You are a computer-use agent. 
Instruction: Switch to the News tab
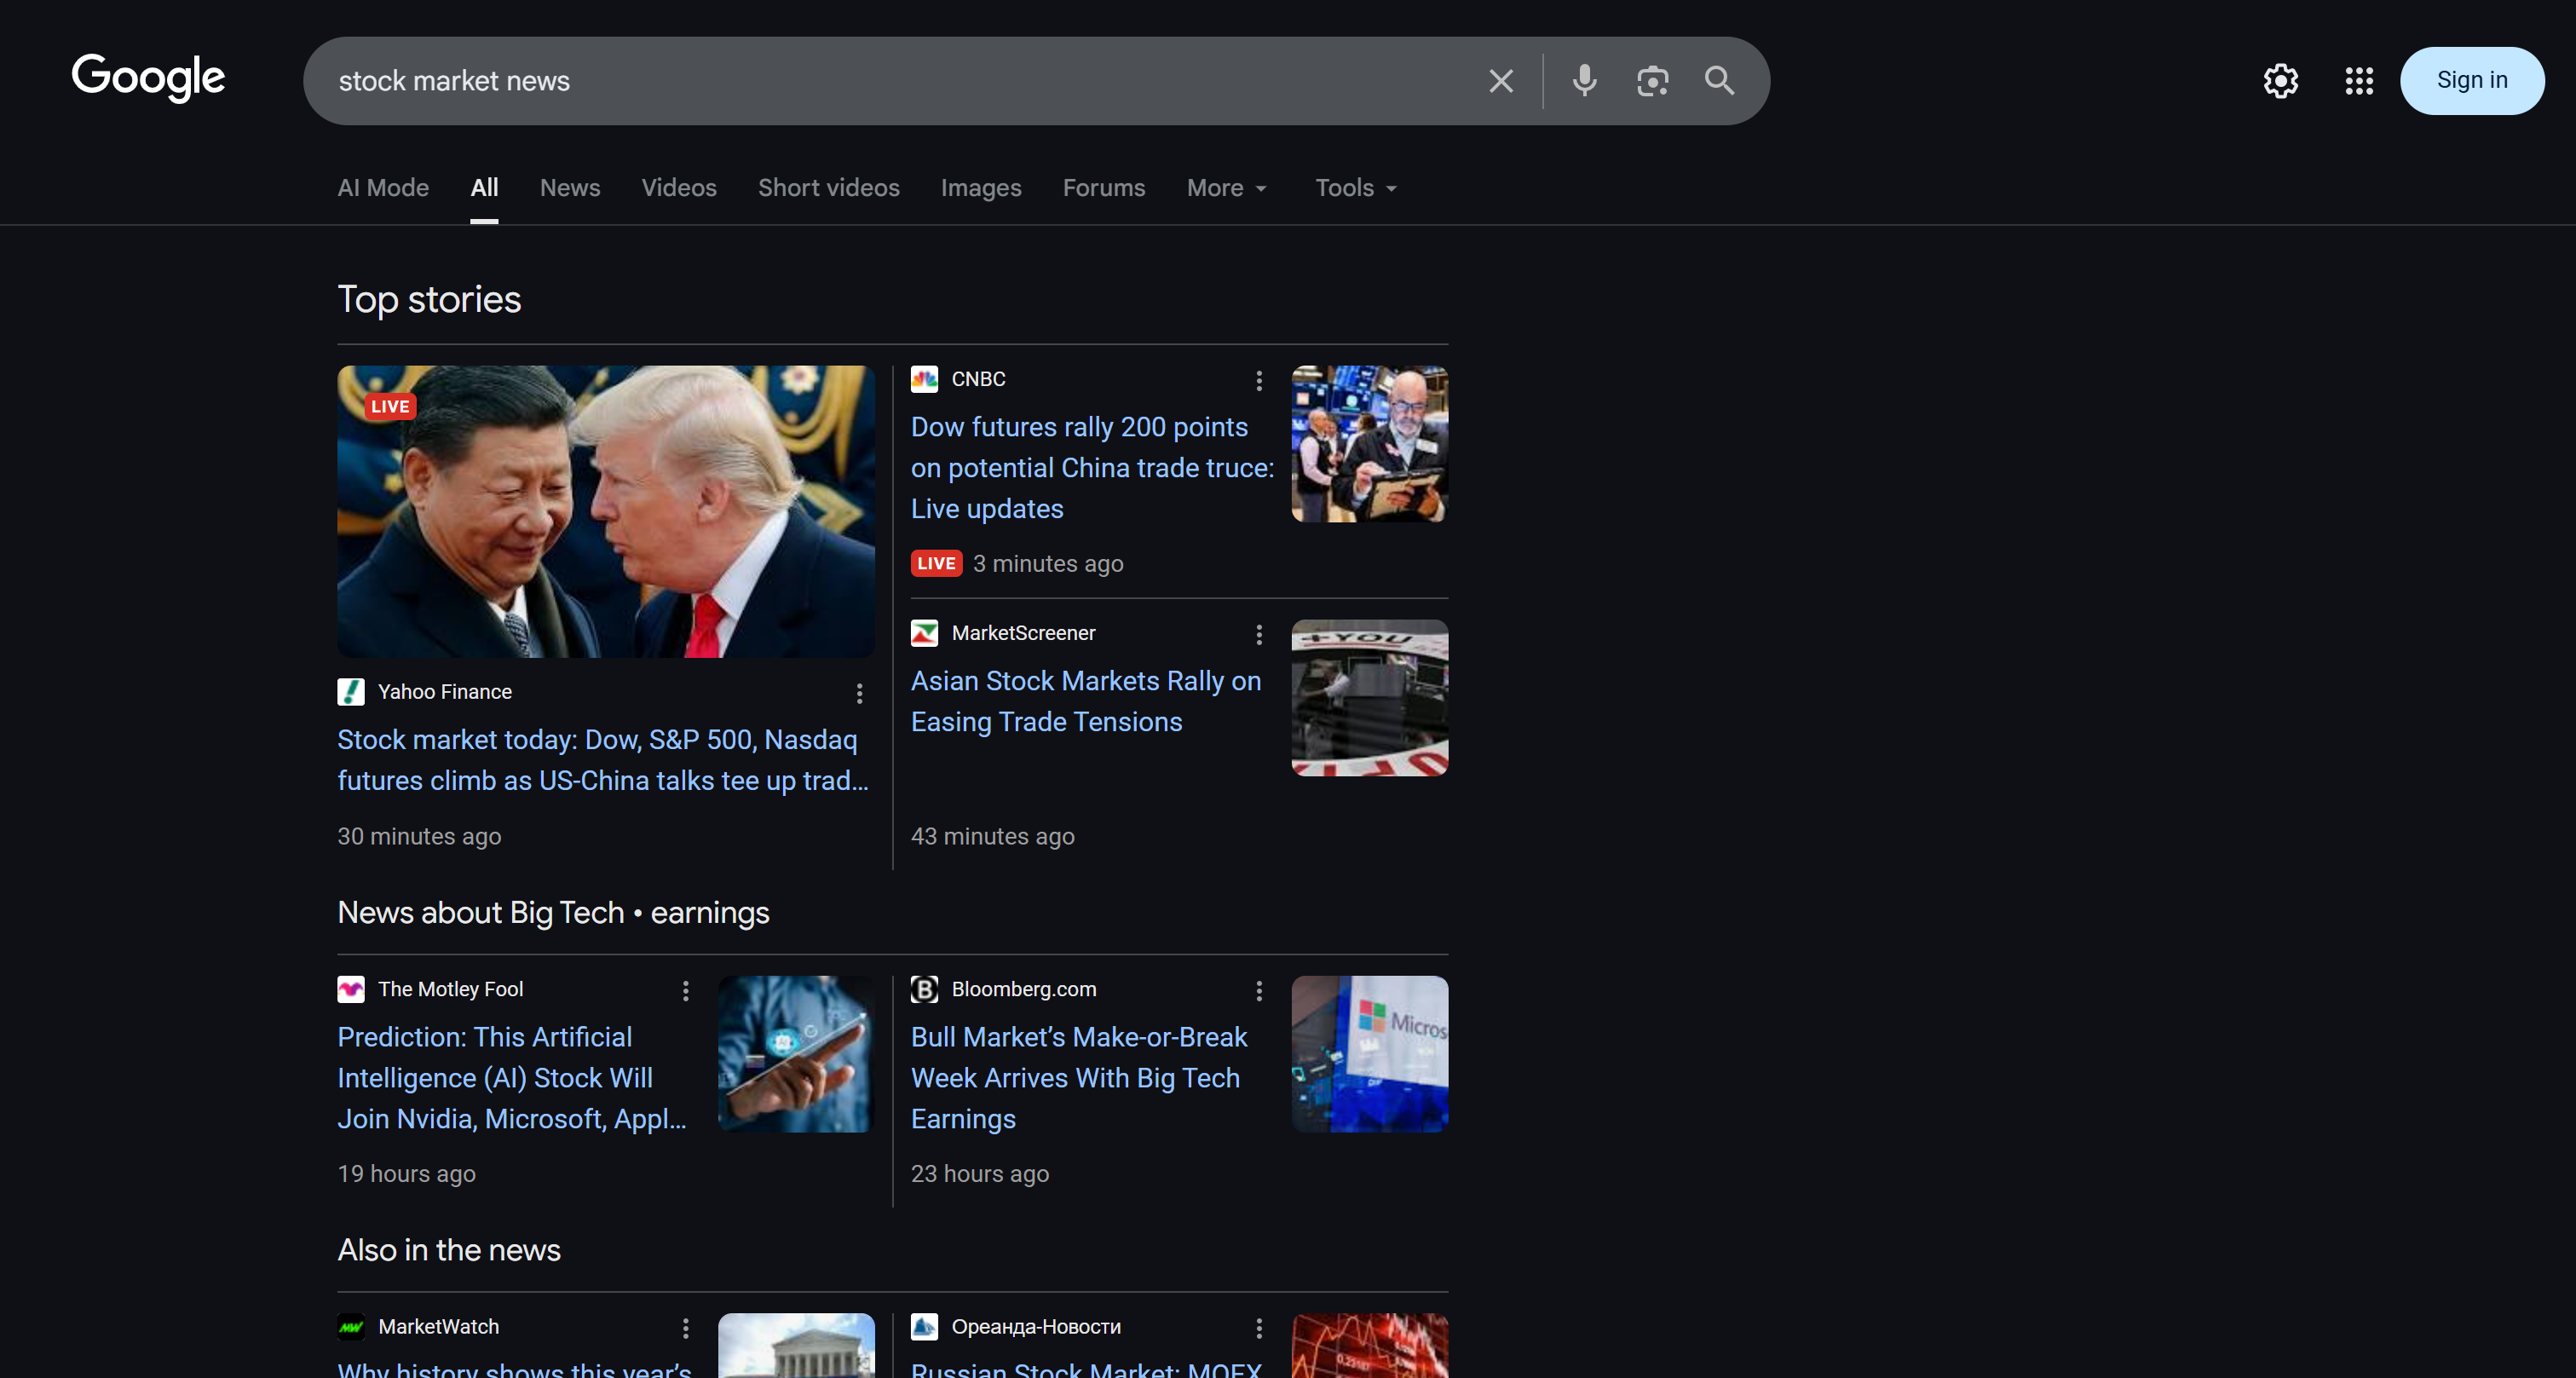tap(569, 188)
